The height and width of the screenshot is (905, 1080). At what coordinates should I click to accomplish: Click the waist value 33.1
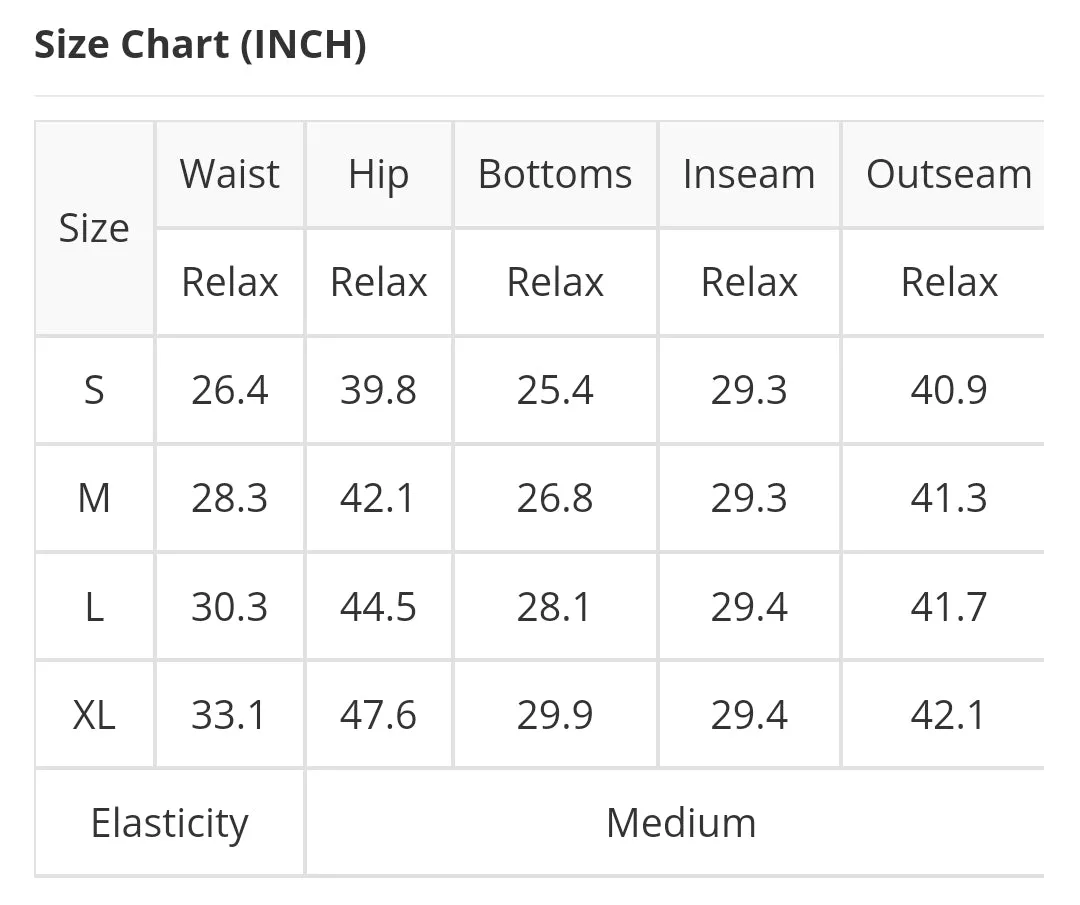point(228,714)
